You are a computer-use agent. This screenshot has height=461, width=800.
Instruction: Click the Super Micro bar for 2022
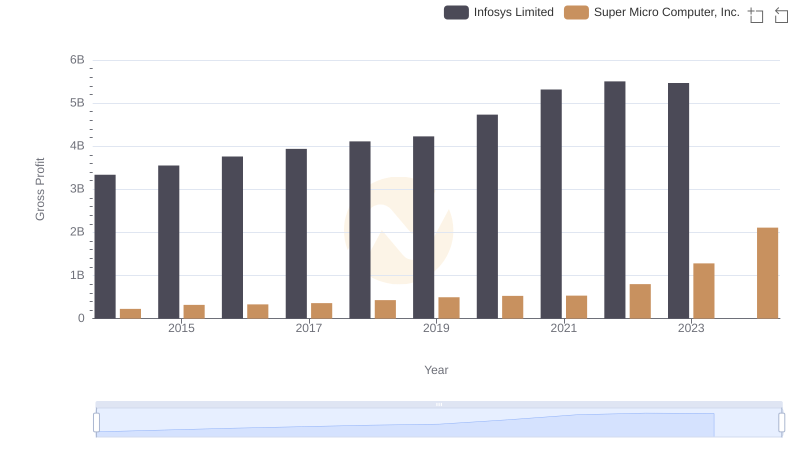(x=640, y=301)
